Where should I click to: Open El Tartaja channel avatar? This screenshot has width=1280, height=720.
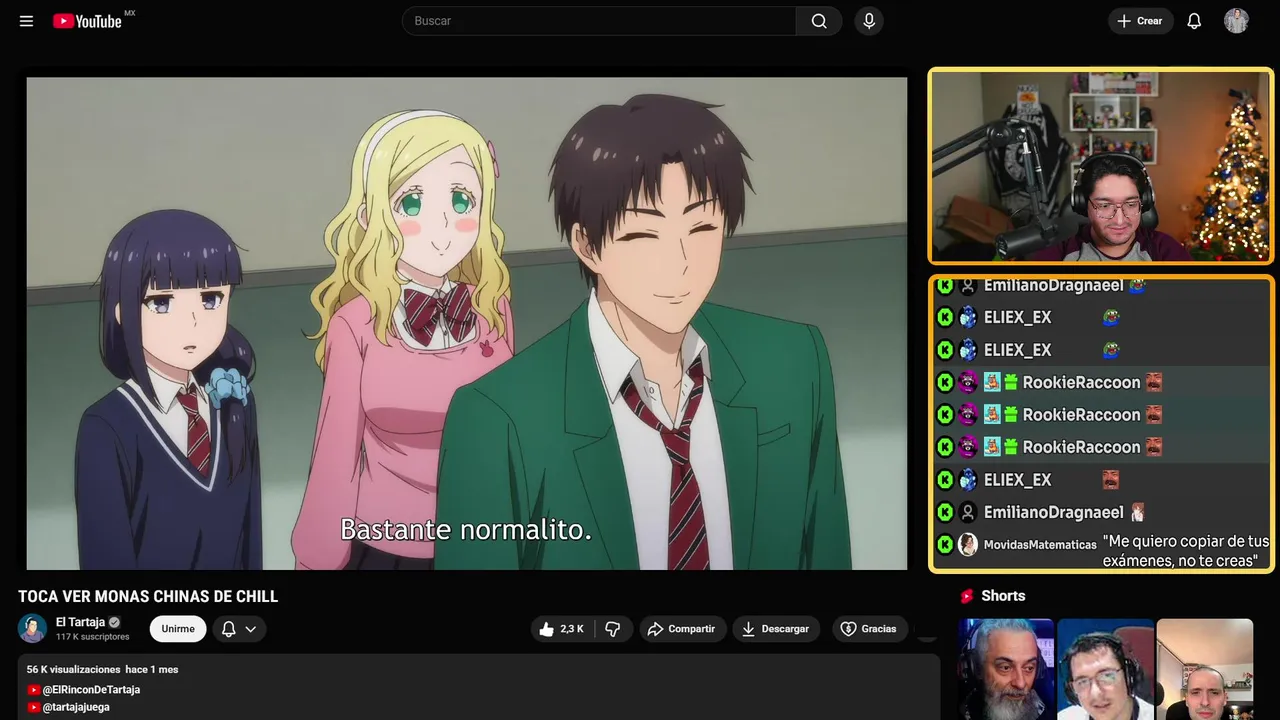pyautogui.click(x=33, y=629)
